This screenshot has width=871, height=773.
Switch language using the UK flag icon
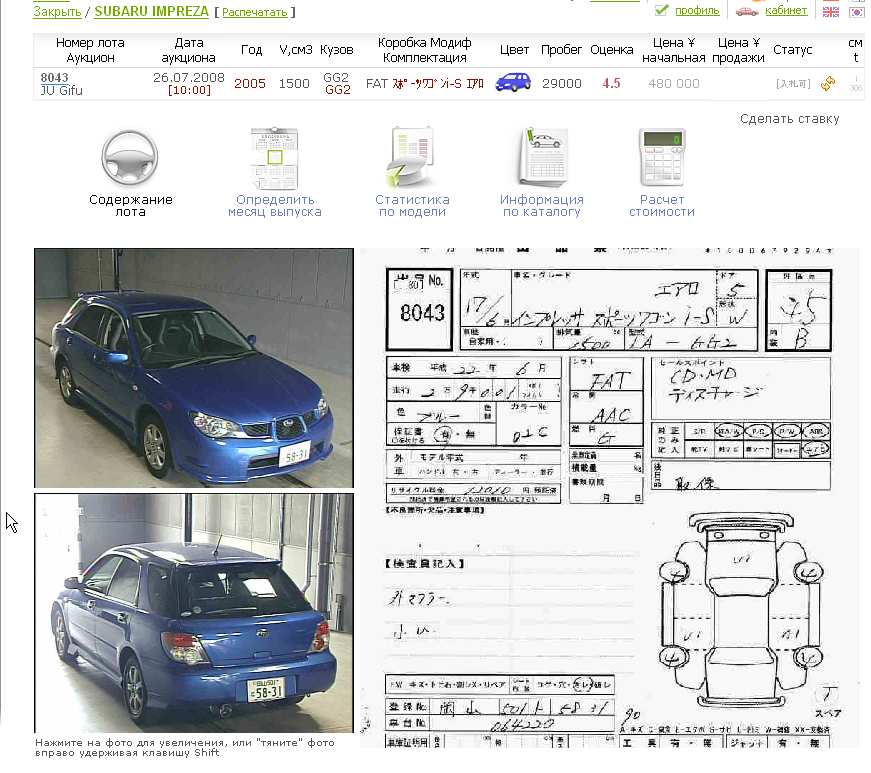click(x=831, y=11)
